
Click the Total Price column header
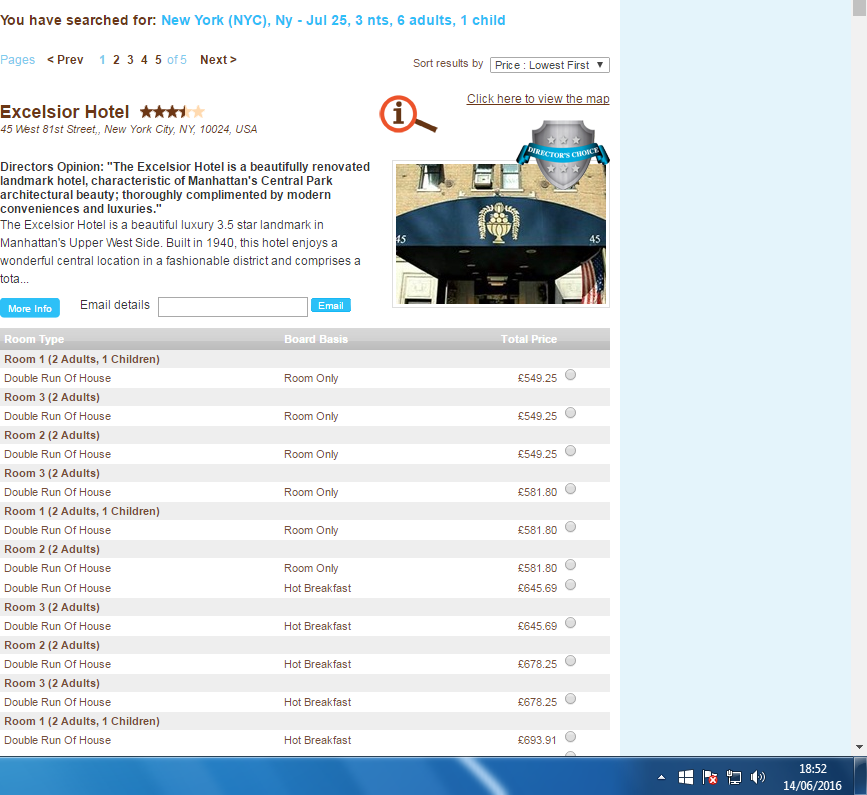pos(529,339)
